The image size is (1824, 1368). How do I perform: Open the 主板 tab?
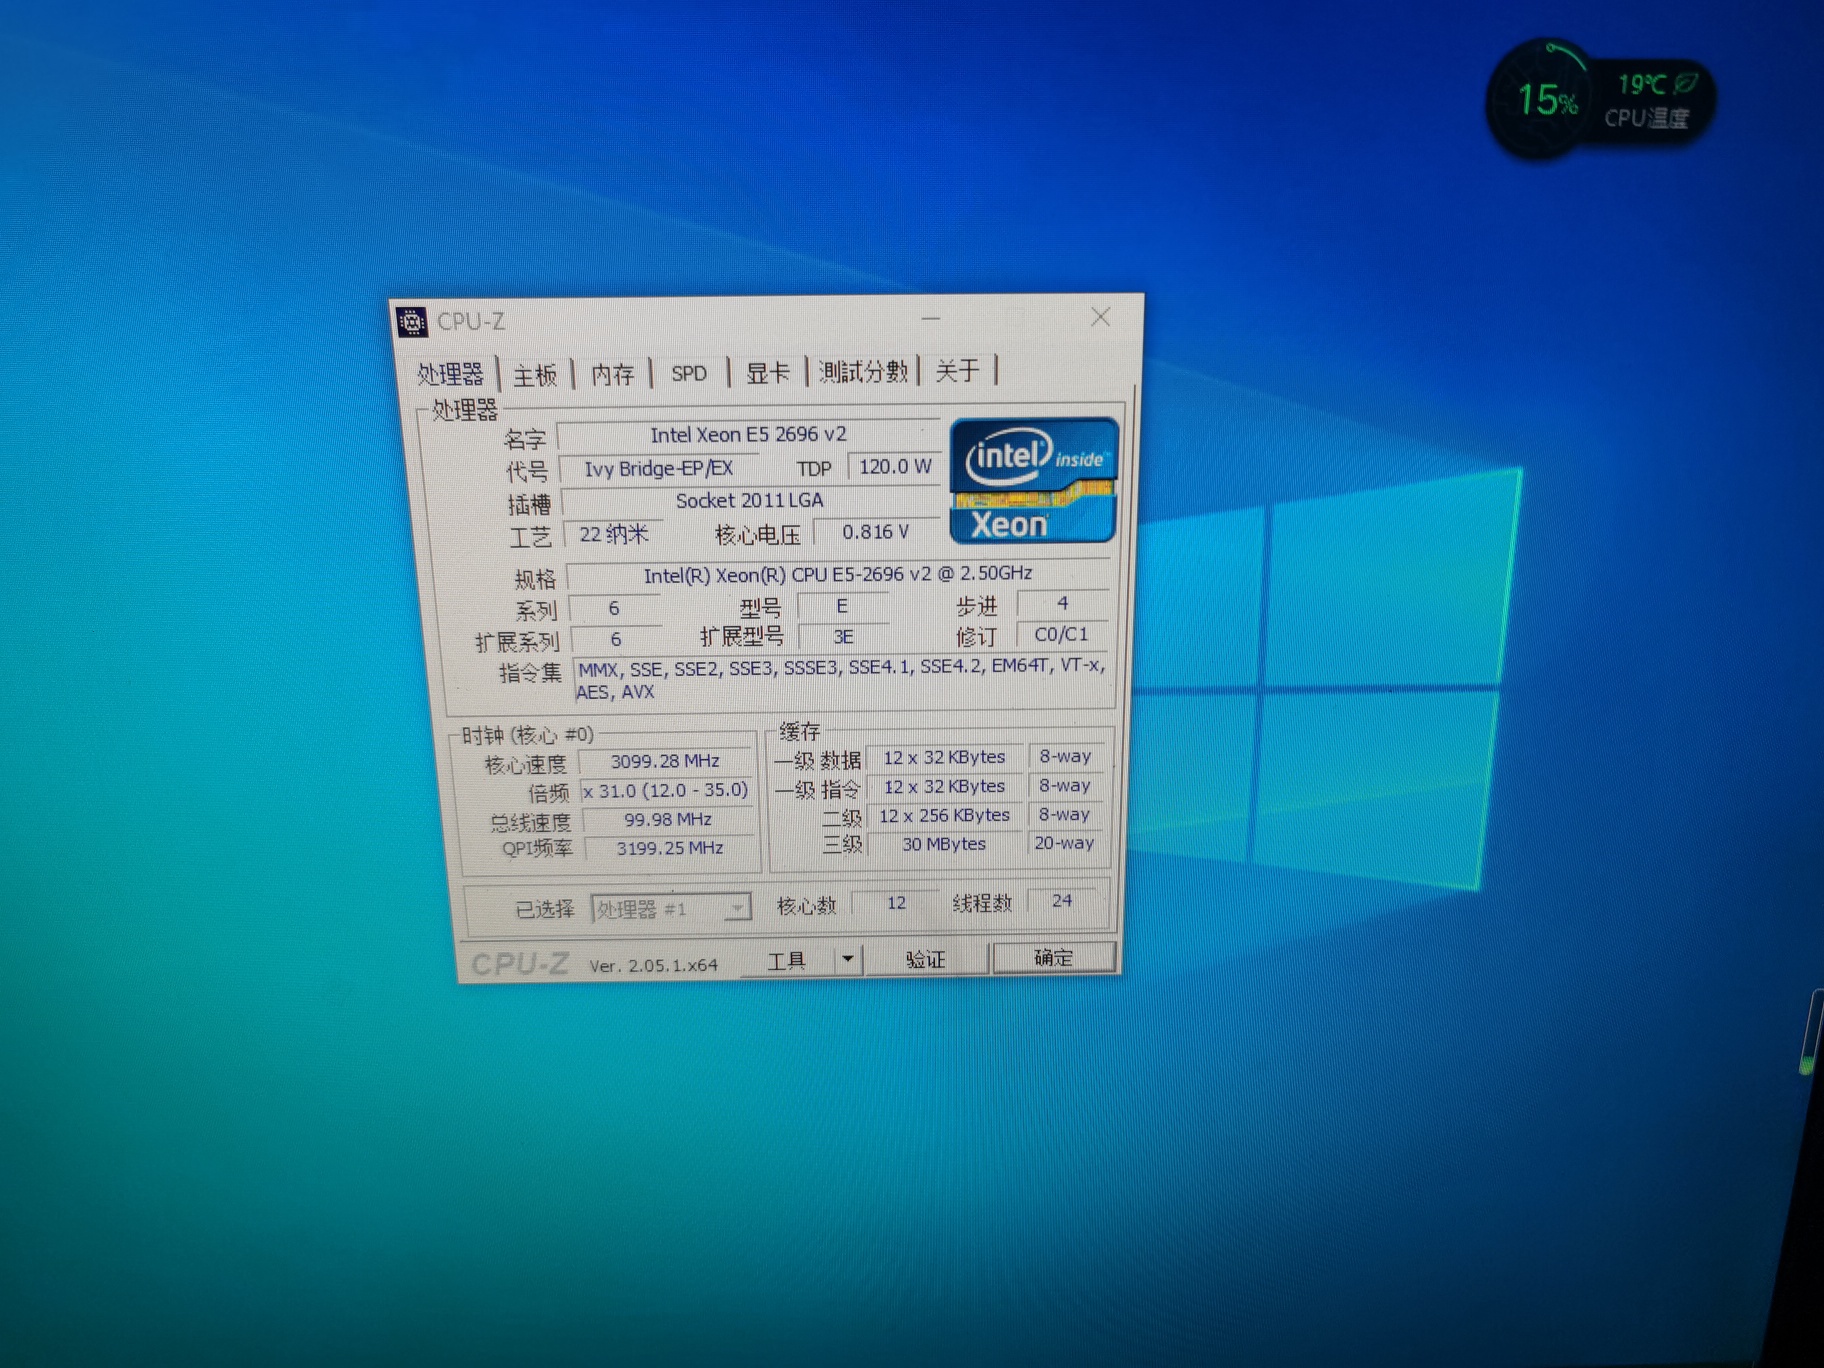tap(535, 375)
